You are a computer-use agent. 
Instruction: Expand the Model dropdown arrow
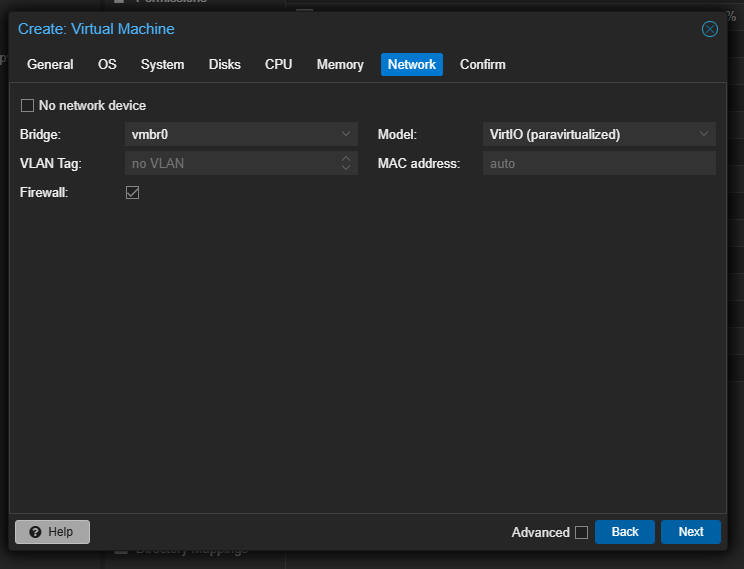click(x=704, y=134)
